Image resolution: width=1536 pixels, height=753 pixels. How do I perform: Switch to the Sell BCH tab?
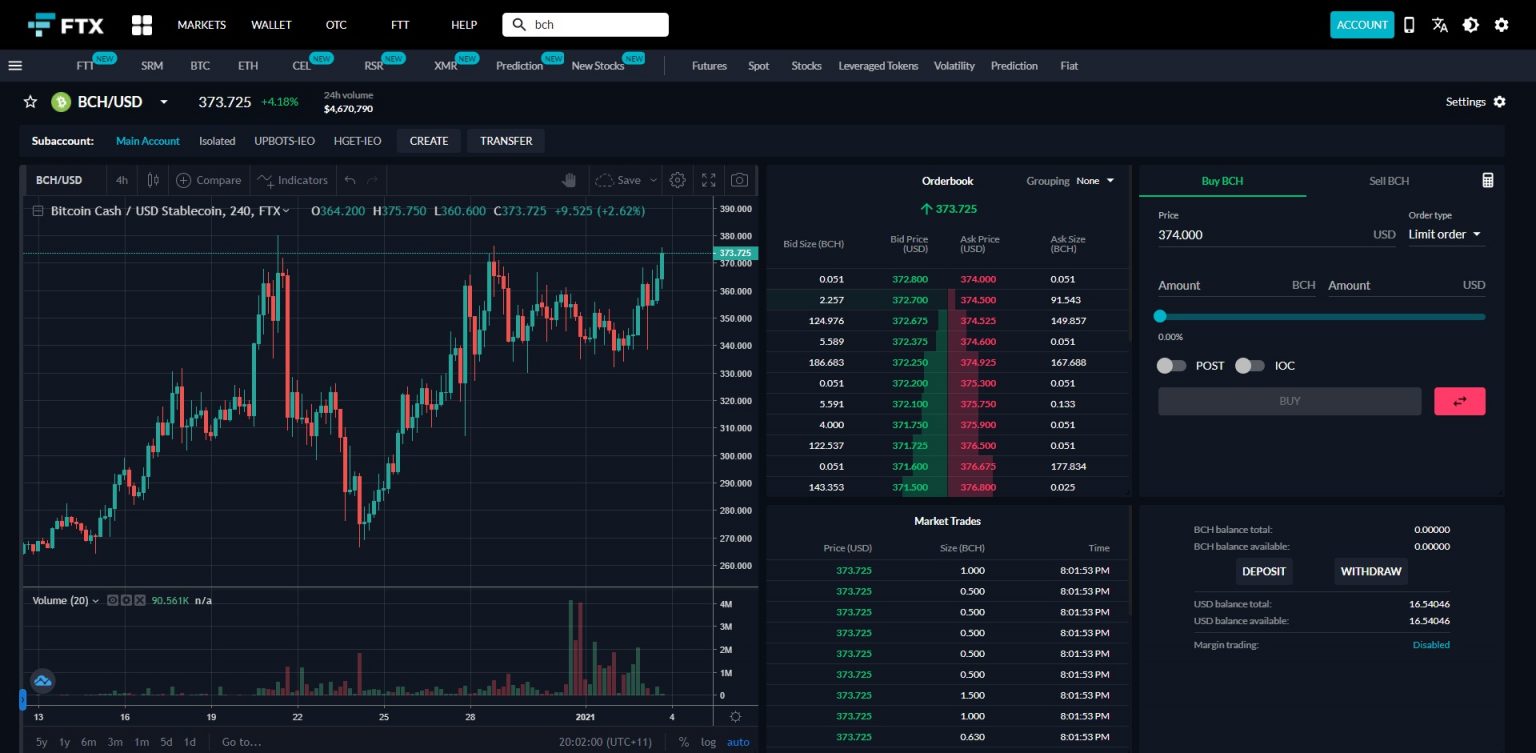[1388, 181]
